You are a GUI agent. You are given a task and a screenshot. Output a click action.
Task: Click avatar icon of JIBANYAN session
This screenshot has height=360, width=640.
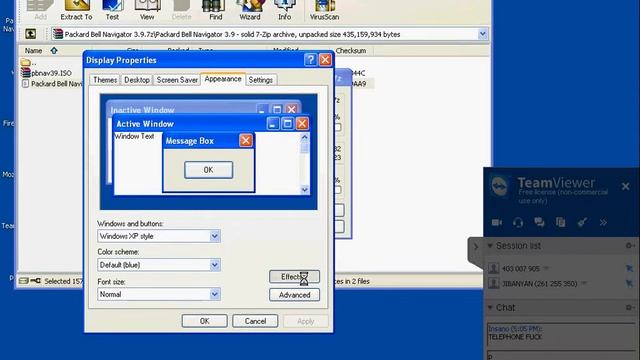click(x=493, y=283)
